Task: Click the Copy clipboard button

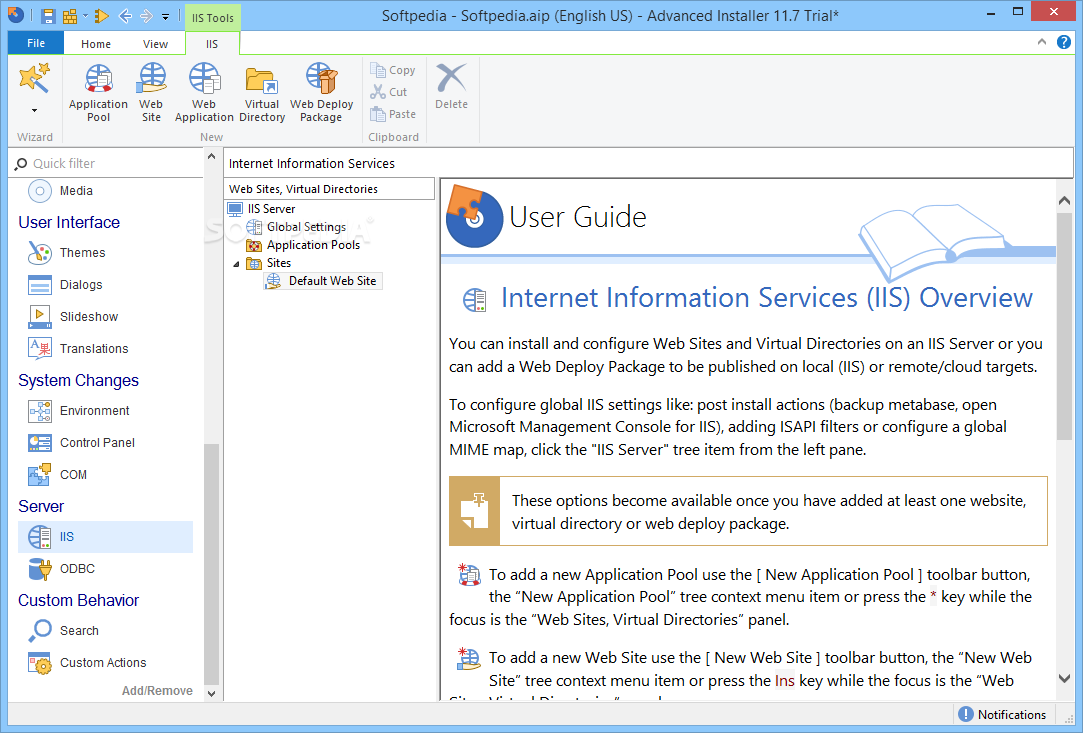Action: click(392, 70)
